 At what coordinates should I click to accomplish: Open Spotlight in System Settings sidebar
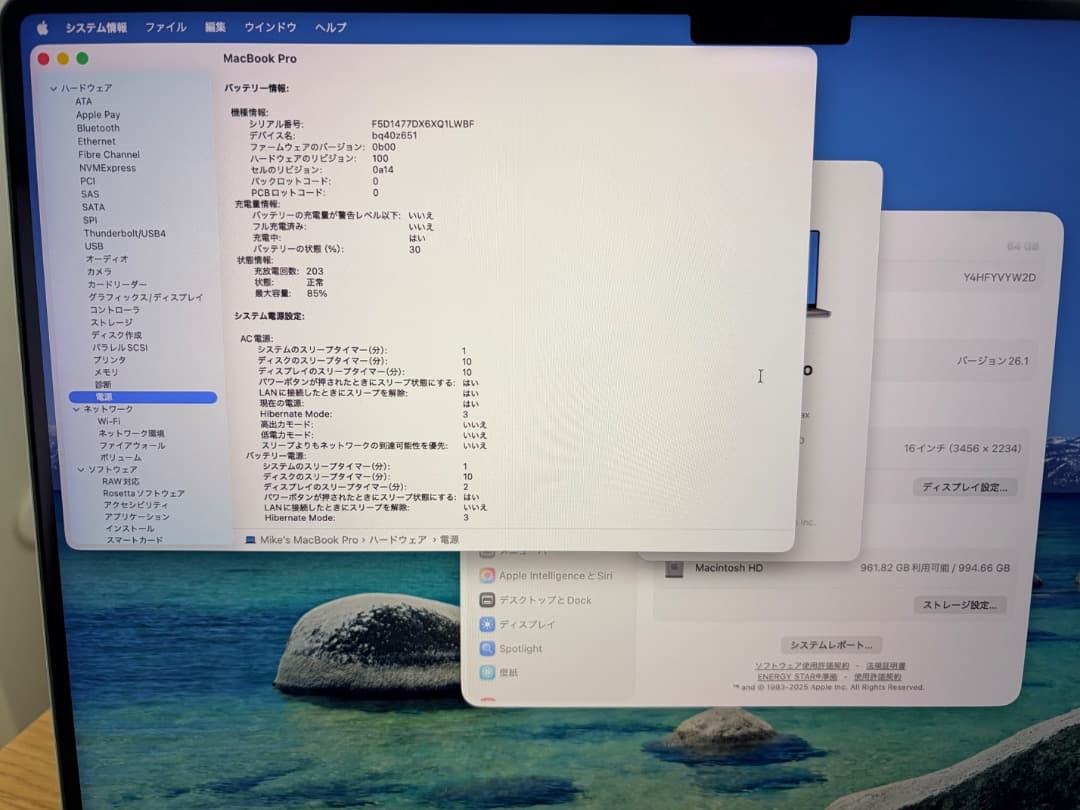511,648
